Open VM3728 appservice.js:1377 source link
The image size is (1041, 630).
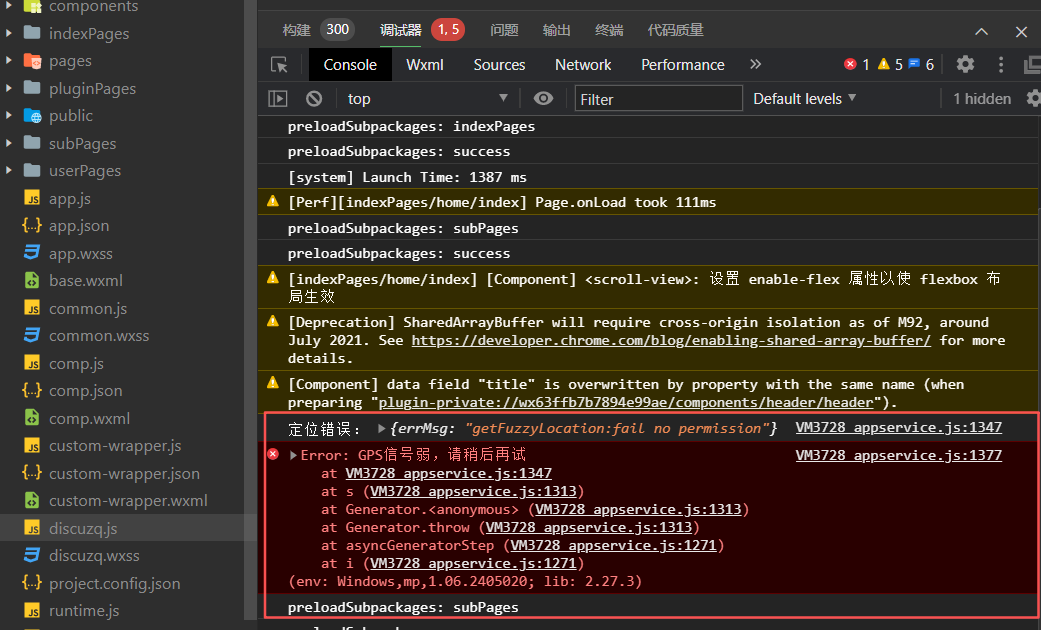click(x=899, y=455)
